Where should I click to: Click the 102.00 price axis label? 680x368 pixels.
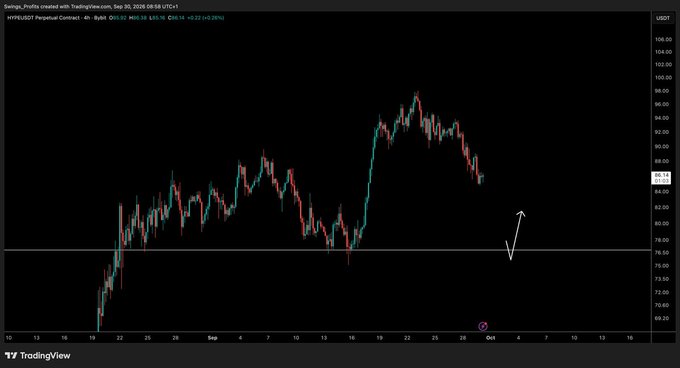point(663,65)
